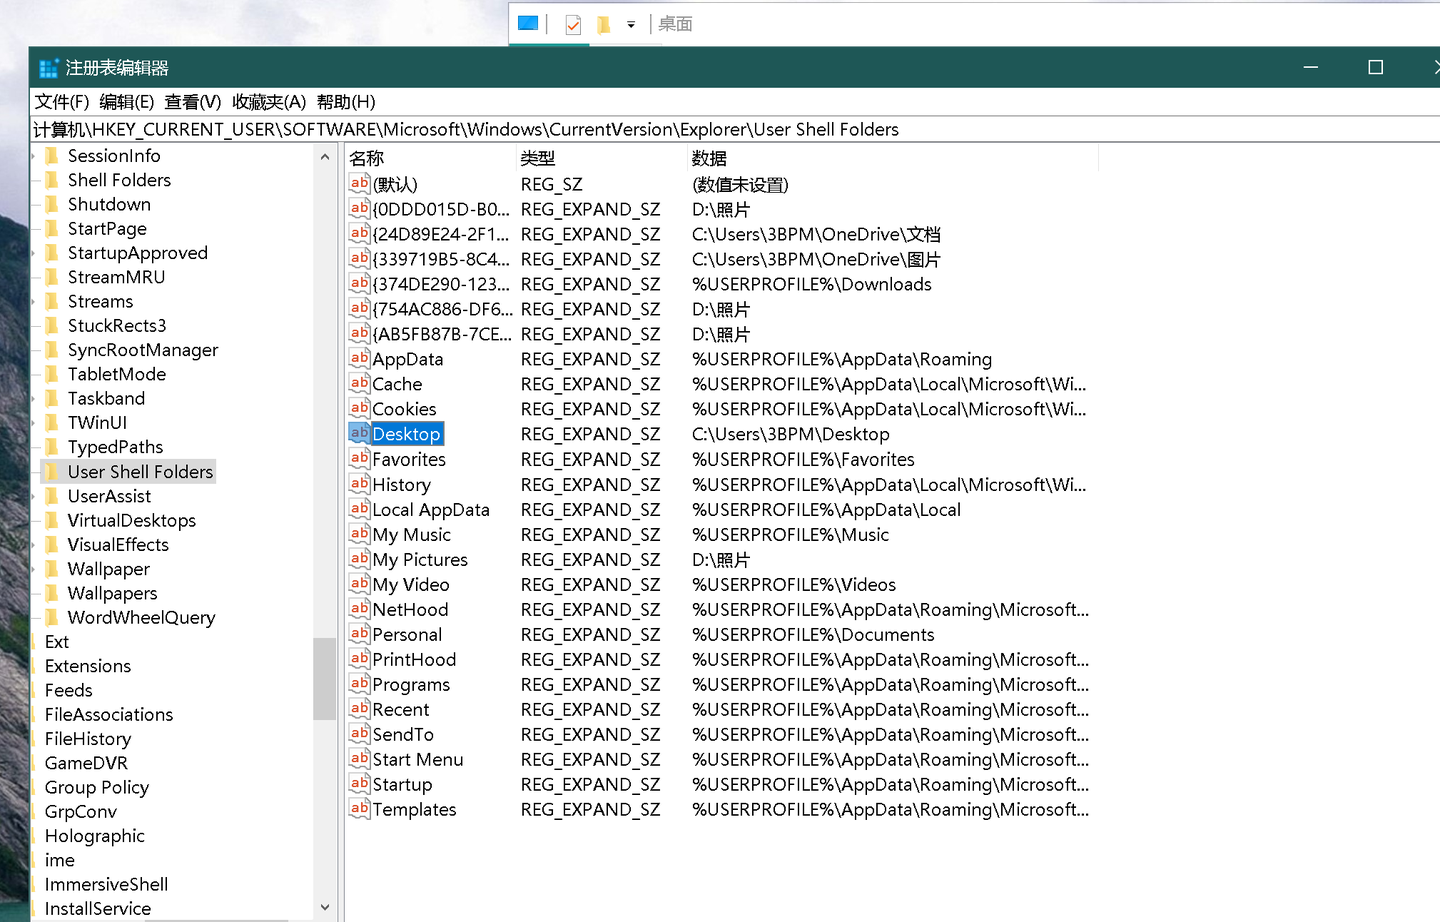The image size is (1440, 922).
Task: Click the folder icon beside Wallpaper key
Action: [53, 568]
